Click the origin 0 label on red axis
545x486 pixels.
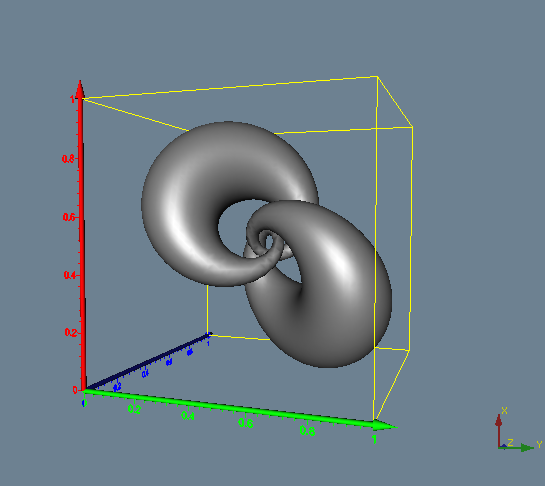pos(75,390)
